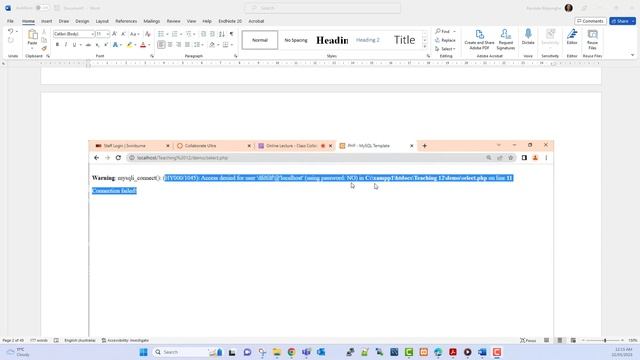Viewport: 640px width, 360px height.
Task: Click Accessibility: Investigate in status bar
Action: pyautogui.click(x=125, y=340)
